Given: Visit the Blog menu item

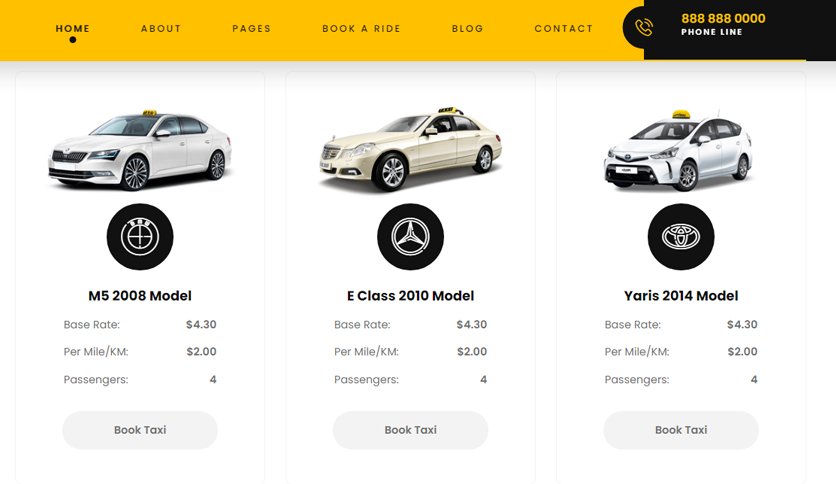Looking at the screenshot, I should 468,29.
